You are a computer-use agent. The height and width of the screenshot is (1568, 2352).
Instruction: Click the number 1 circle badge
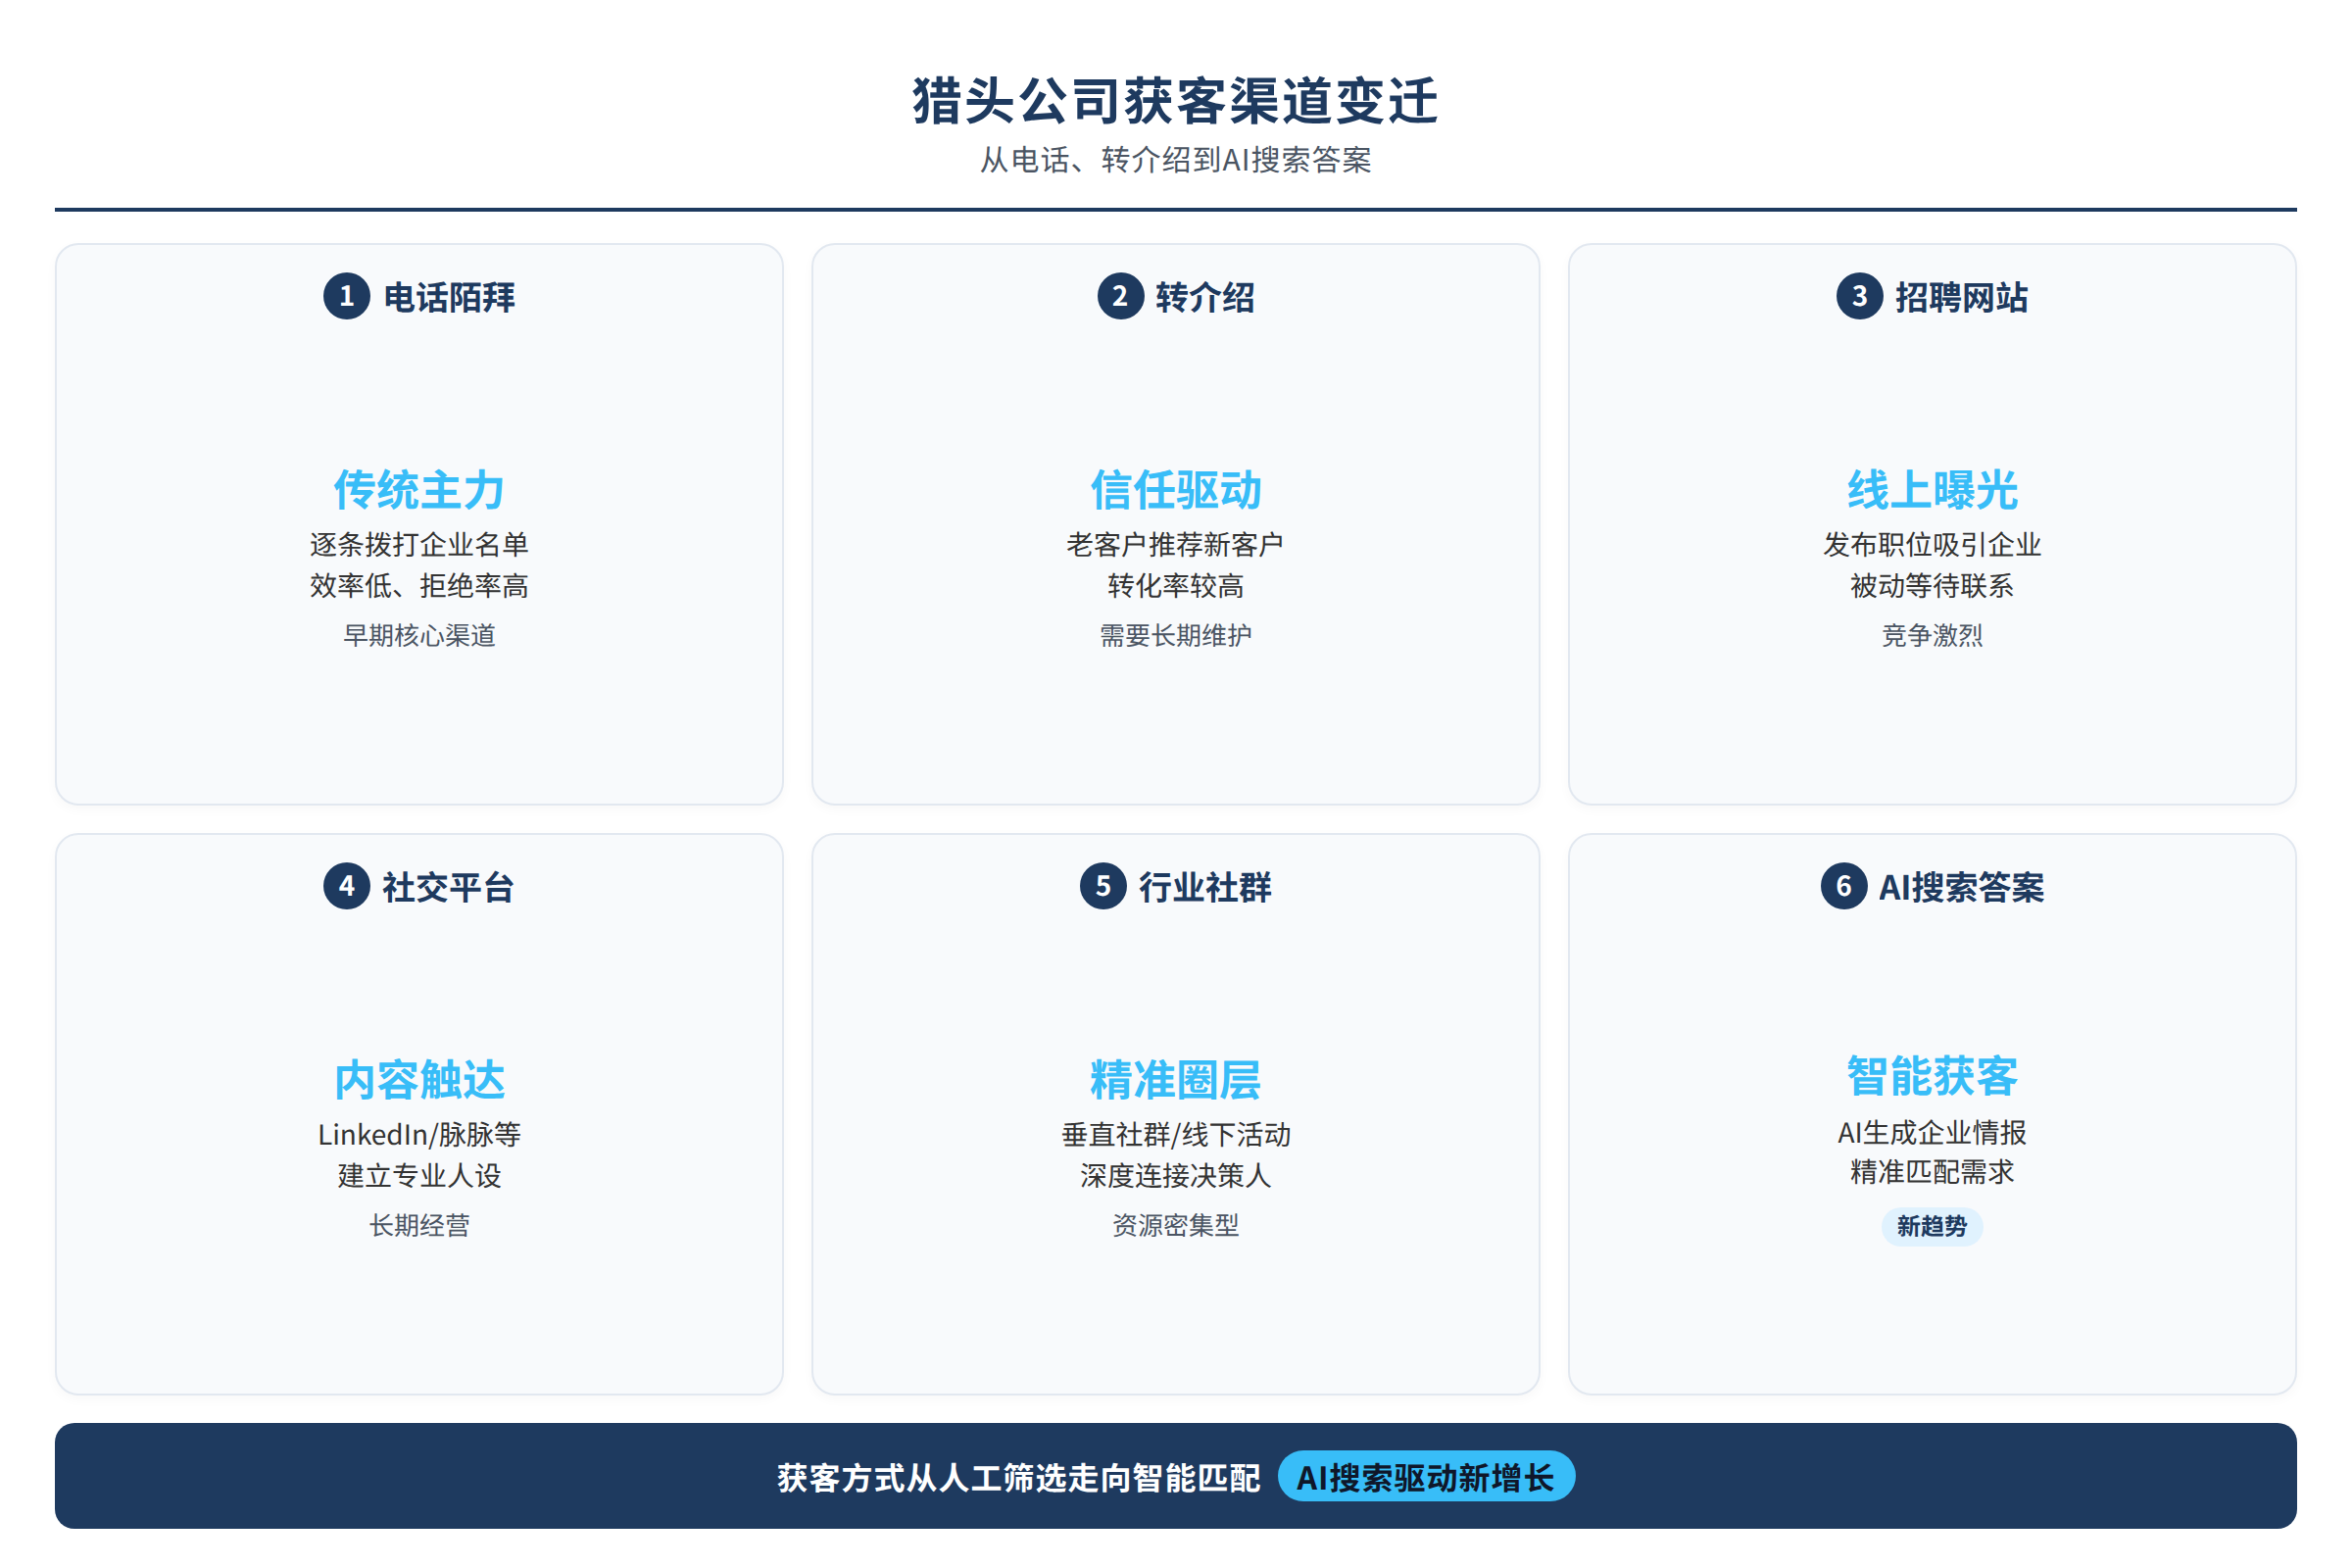point(346,296)
